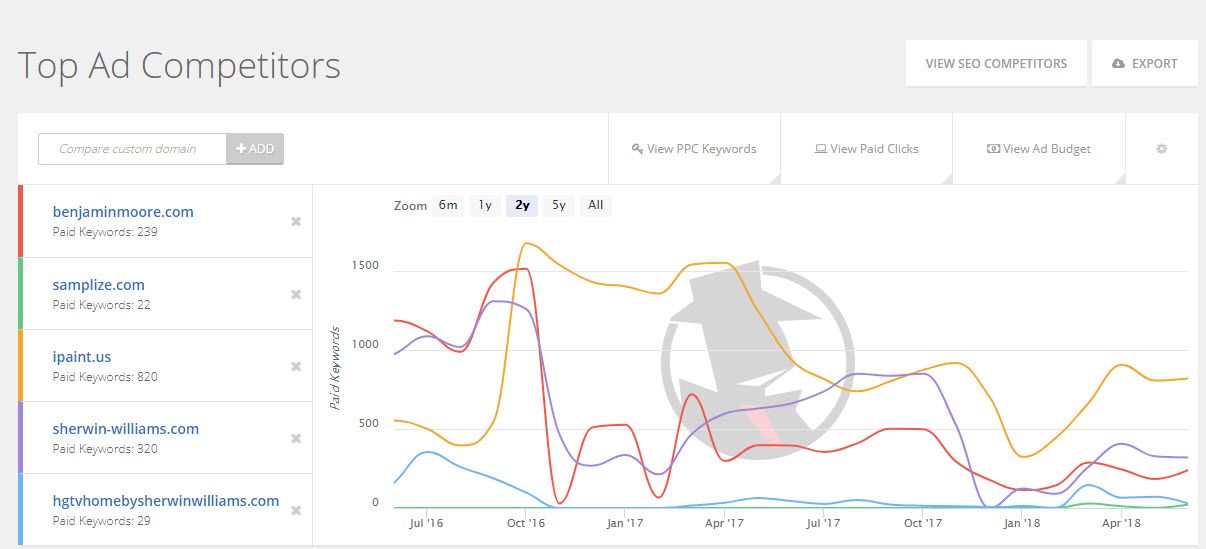
Task: Remove hgtvhomebysherwinwilliams.com with its X icon
Action: coord(296,510)
